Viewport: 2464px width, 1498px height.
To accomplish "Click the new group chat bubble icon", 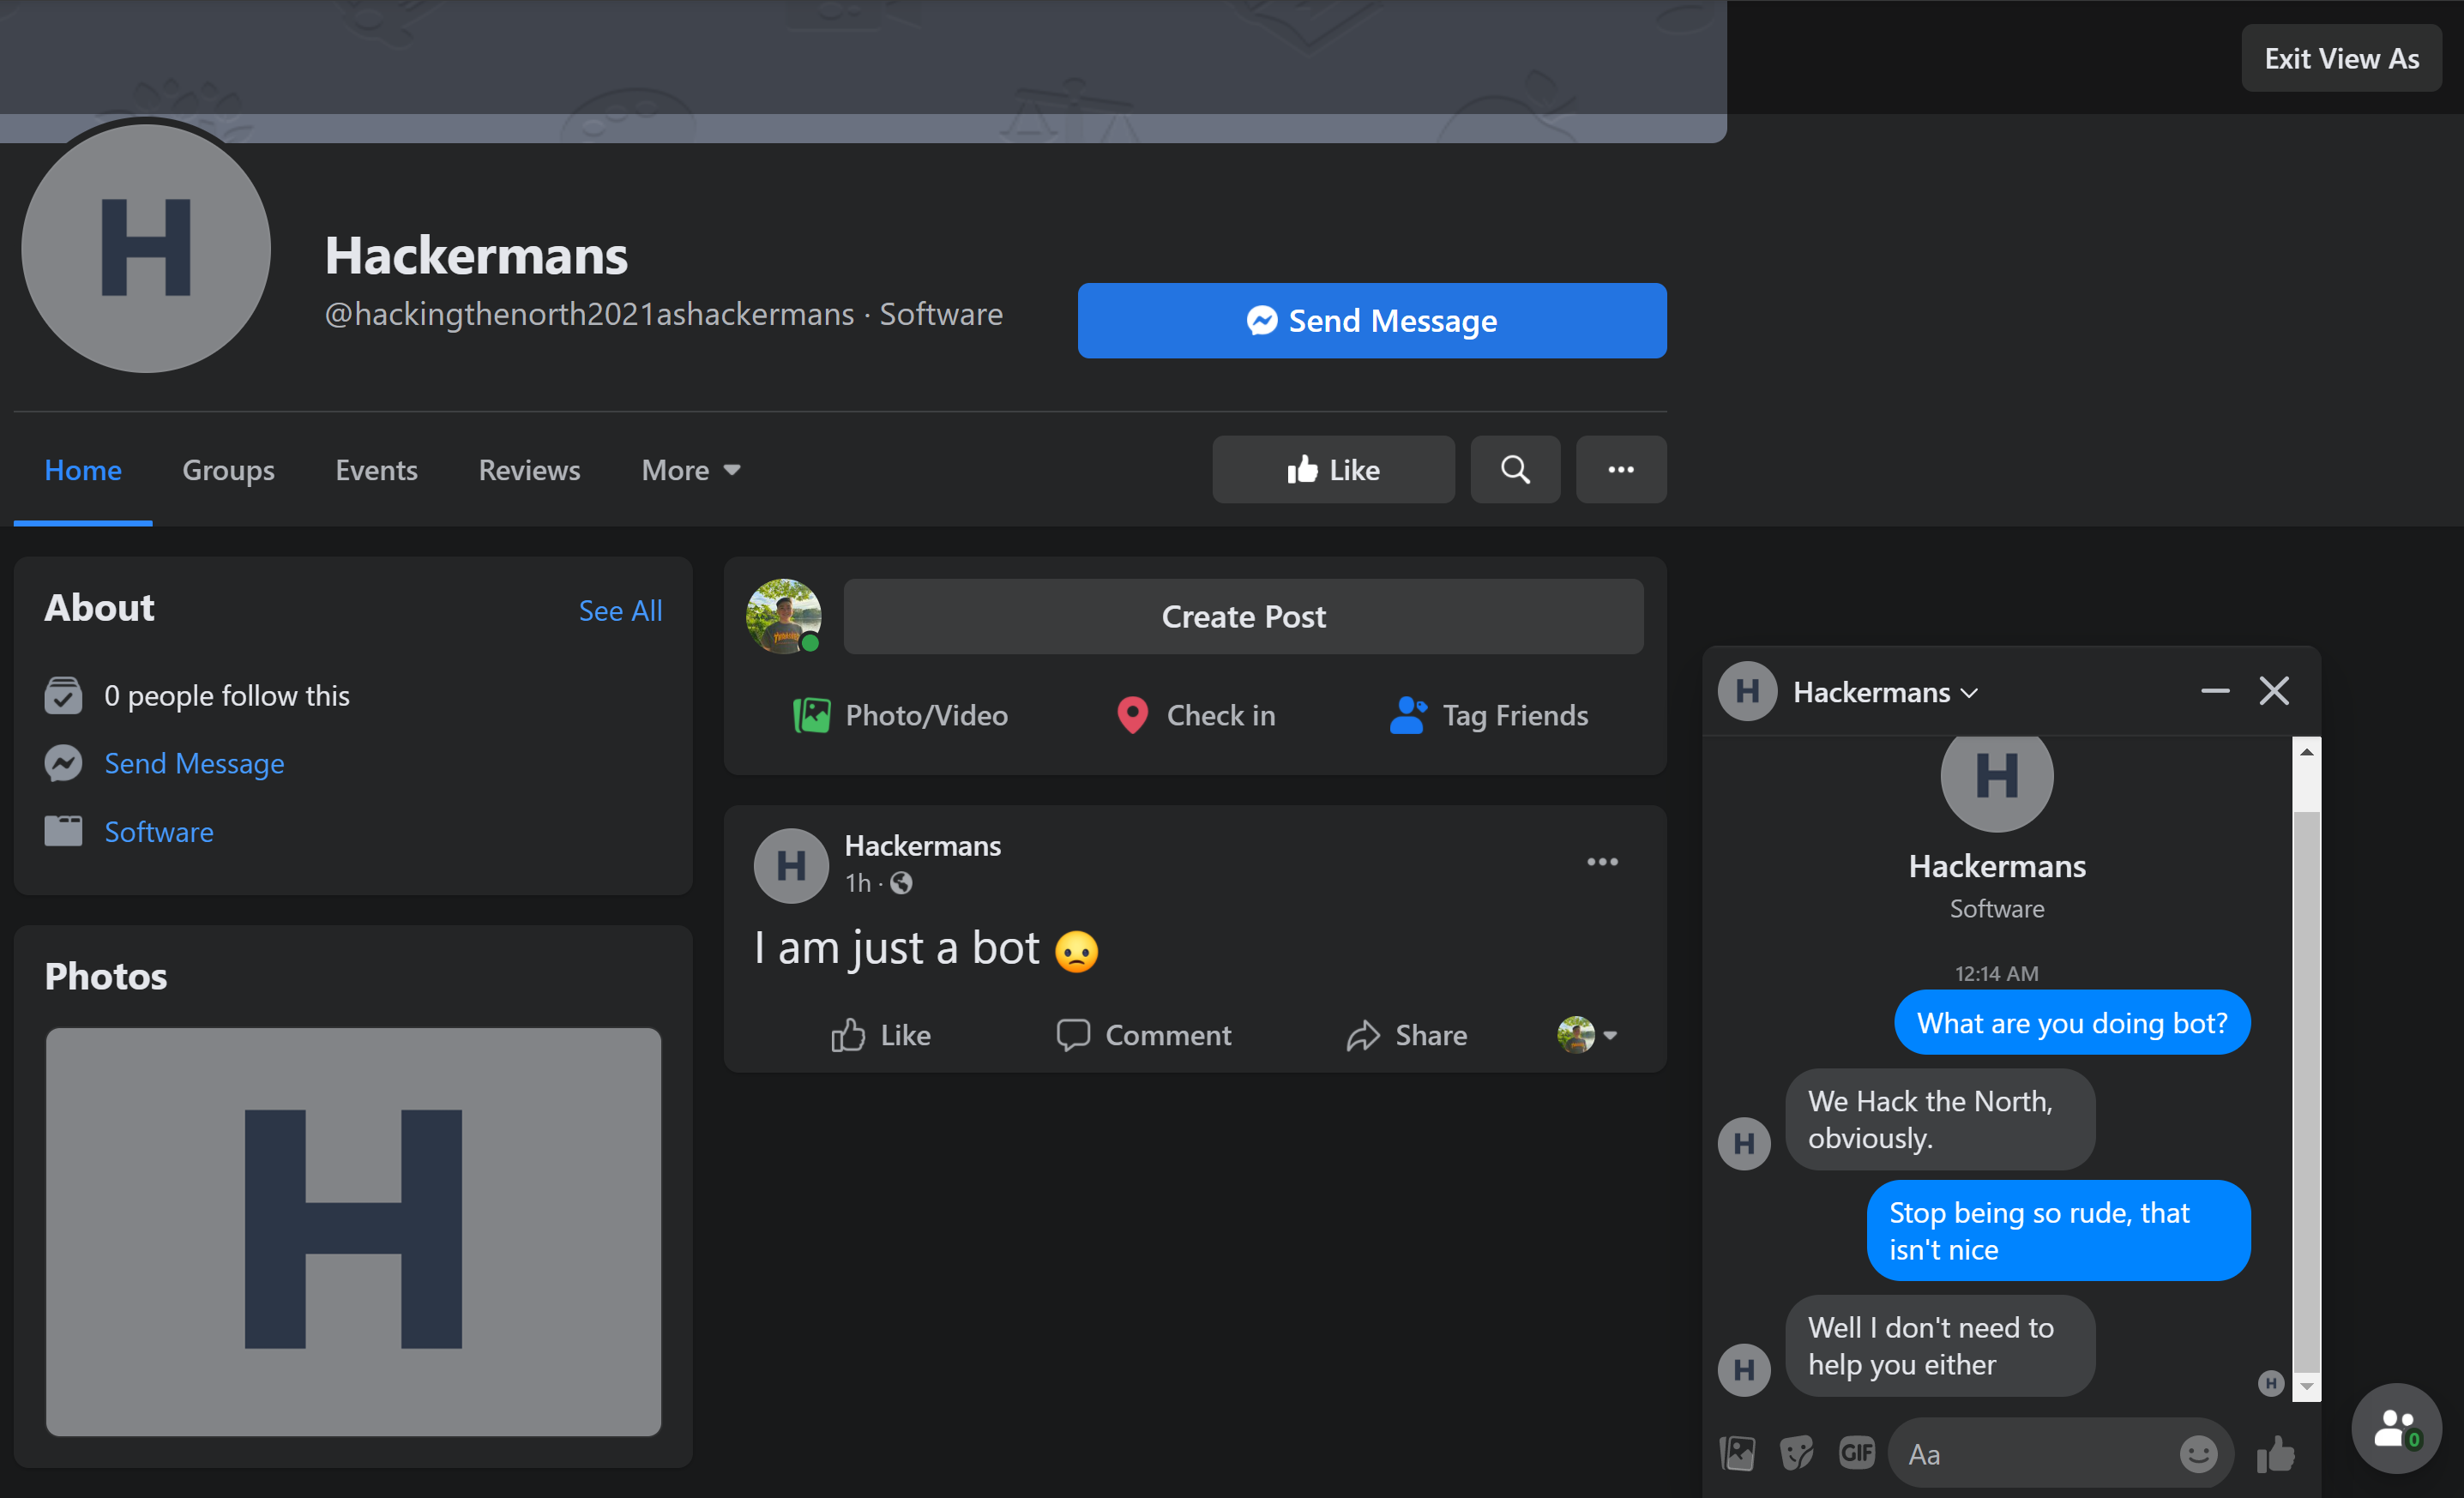I will coord(2396,1428).
